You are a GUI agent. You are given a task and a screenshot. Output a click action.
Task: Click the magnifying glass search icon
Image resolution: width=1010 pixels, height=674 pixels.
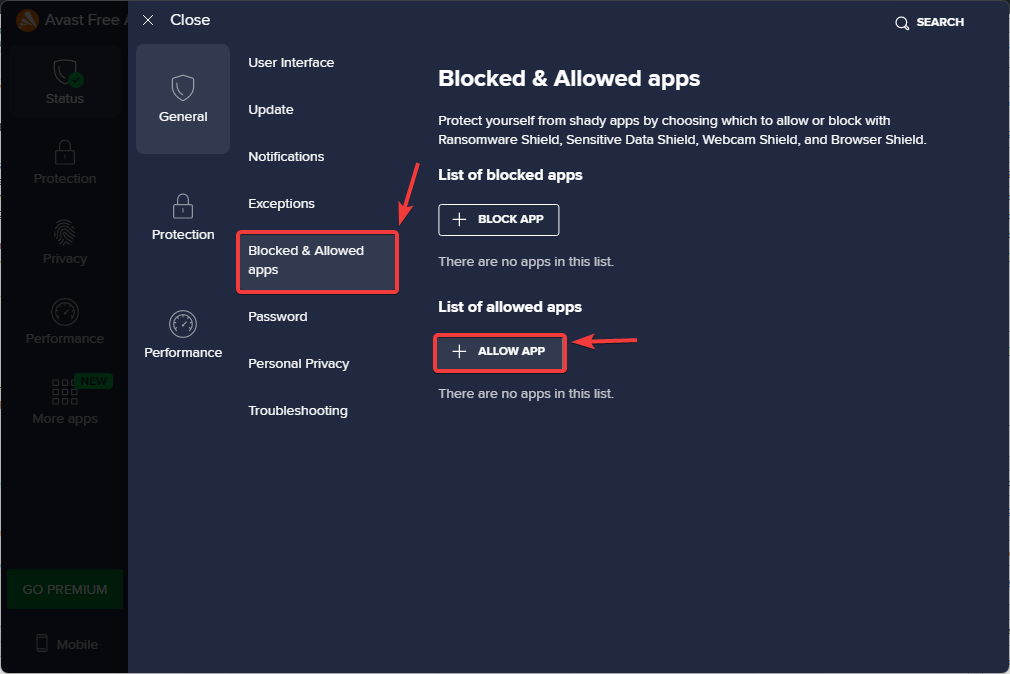pyautogui.click(x=902, y=23)
